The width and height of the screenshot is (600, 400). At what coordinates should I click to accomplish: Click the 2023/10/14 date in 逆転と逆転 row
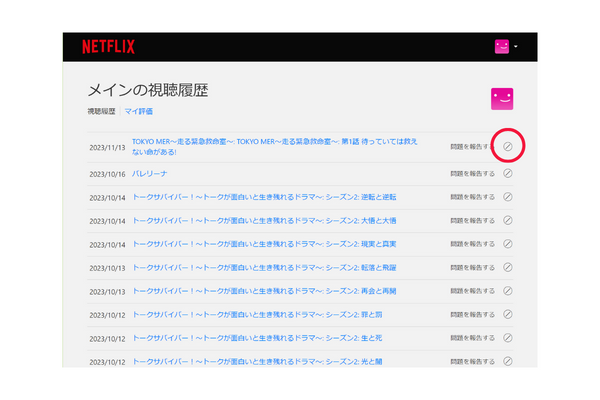point(108,198)
